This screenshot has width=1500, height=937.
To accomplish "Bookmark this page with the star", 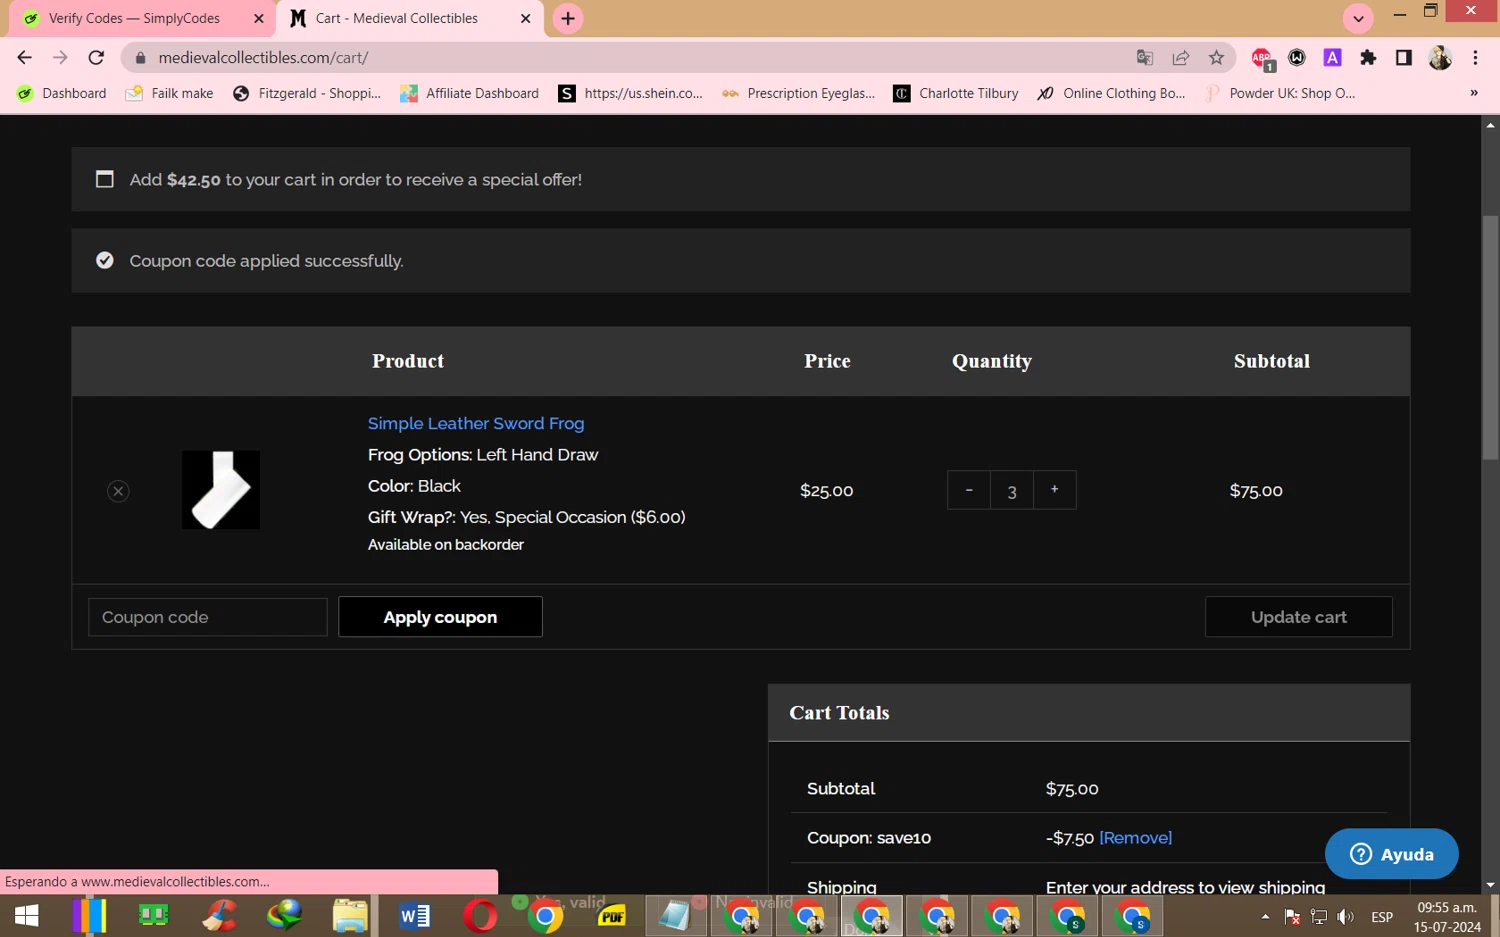I will click(1216, 58).
